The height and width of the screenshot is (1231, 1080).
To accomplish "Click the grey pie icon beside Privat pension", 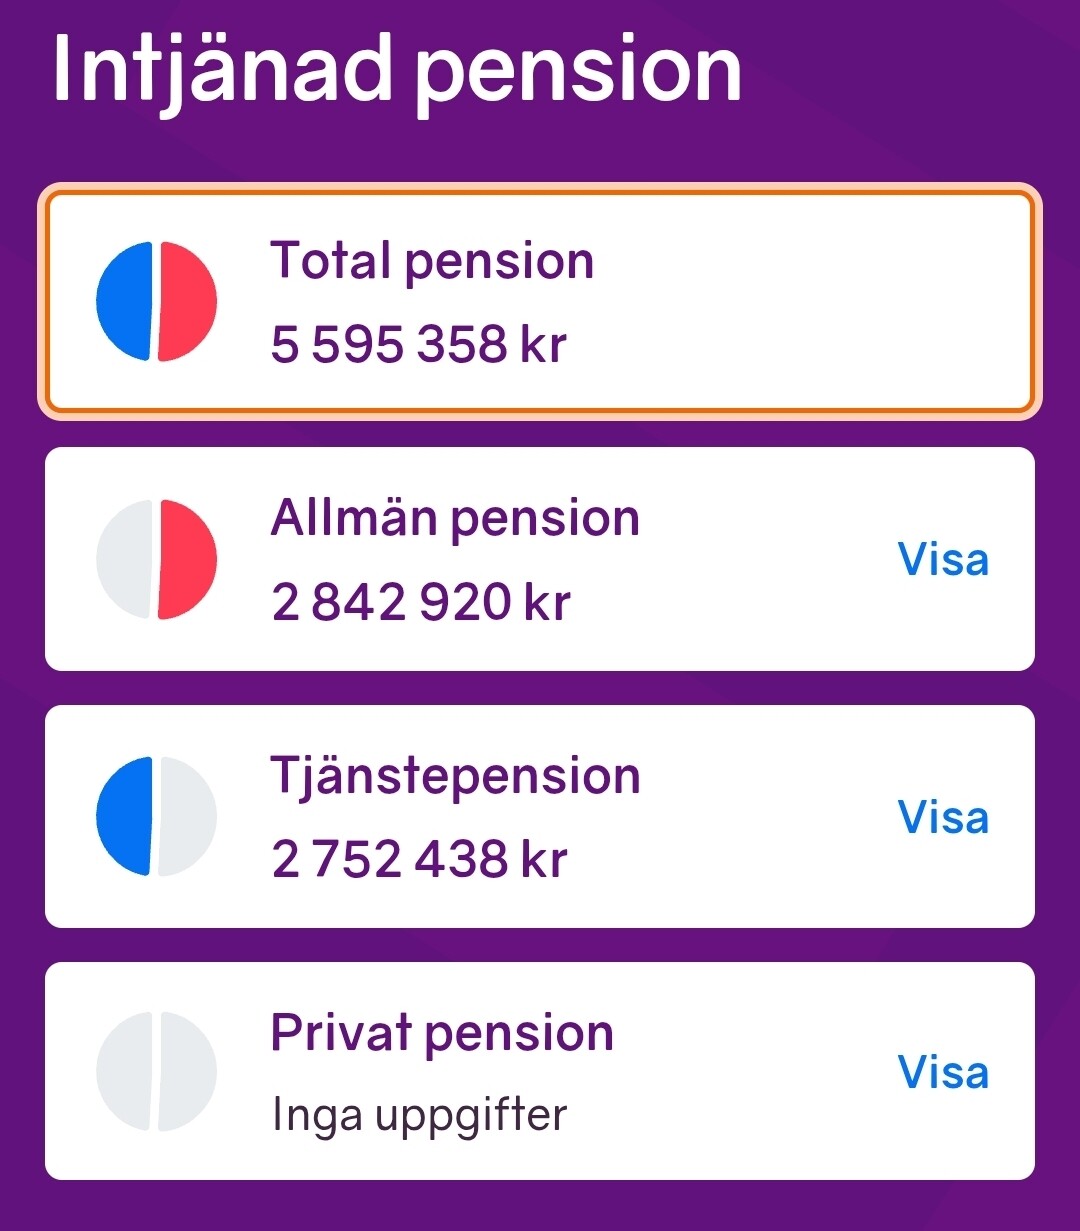I will pos(156,1072).
